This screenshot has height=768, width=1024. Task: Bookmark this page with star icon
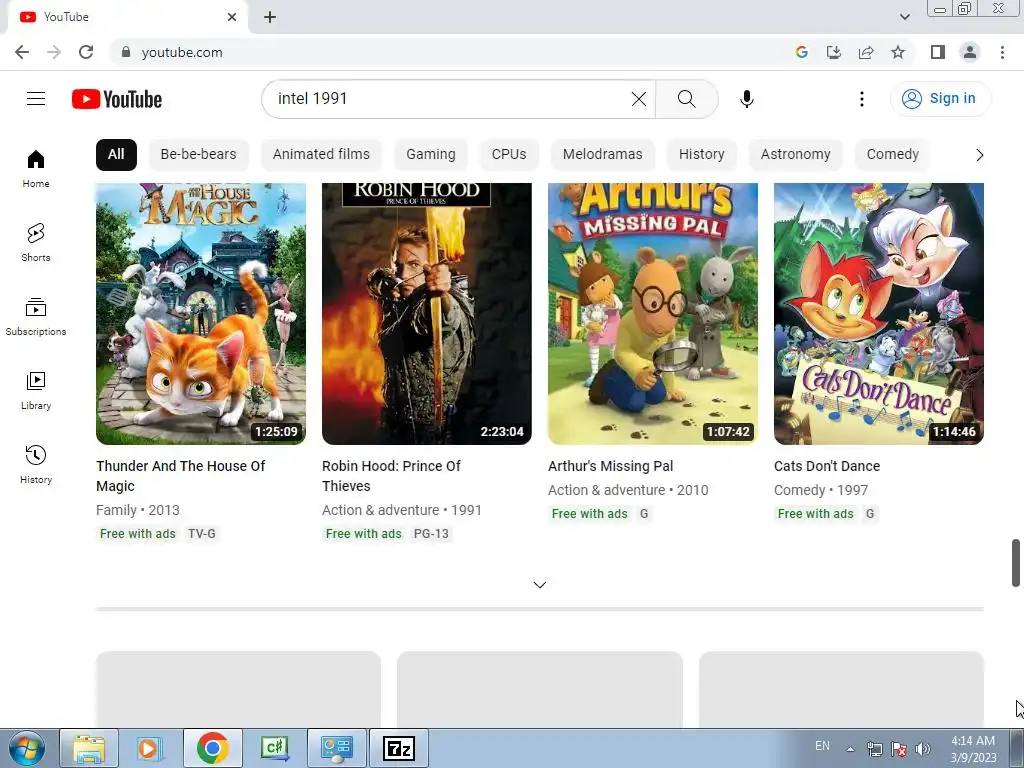tap(898, 52)
